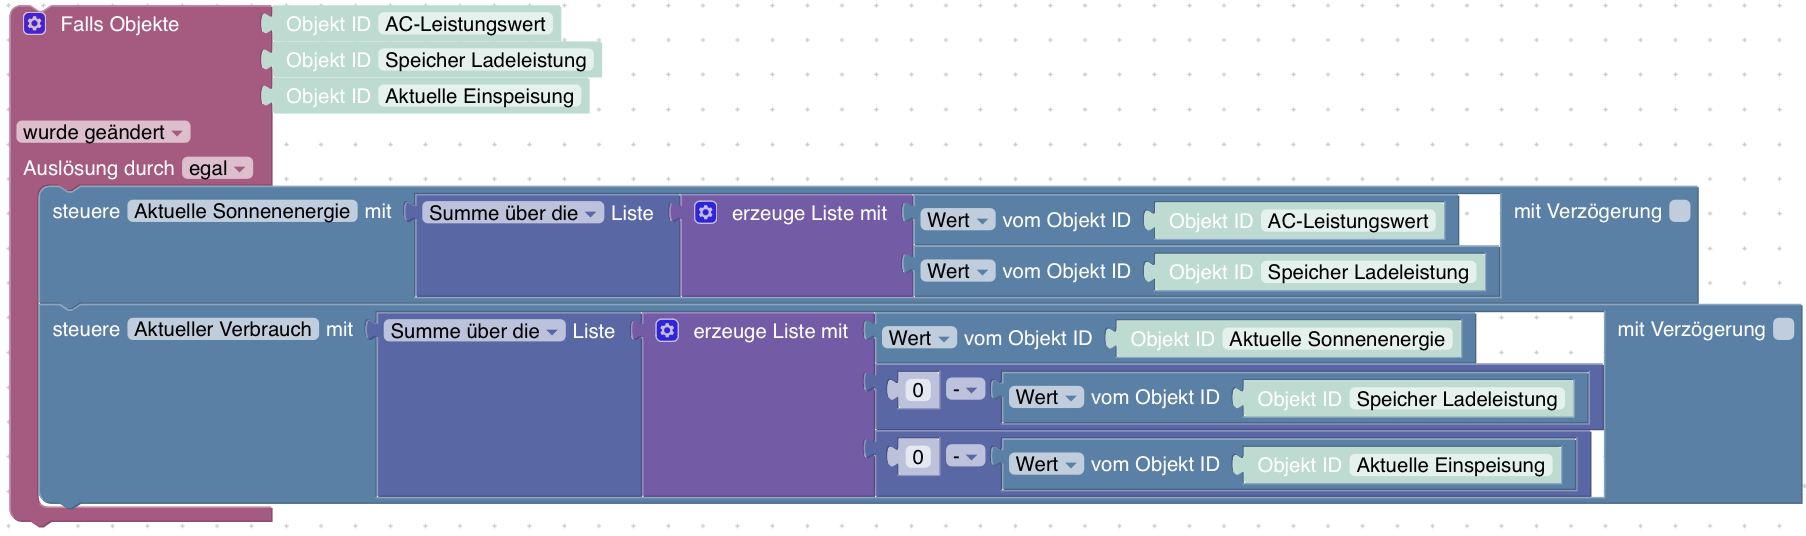Viewport: 1806px width, 536px height.
Task: Select trigger Objekt ID Speicher Ladeleistung
Action: [x=437, y=60]
